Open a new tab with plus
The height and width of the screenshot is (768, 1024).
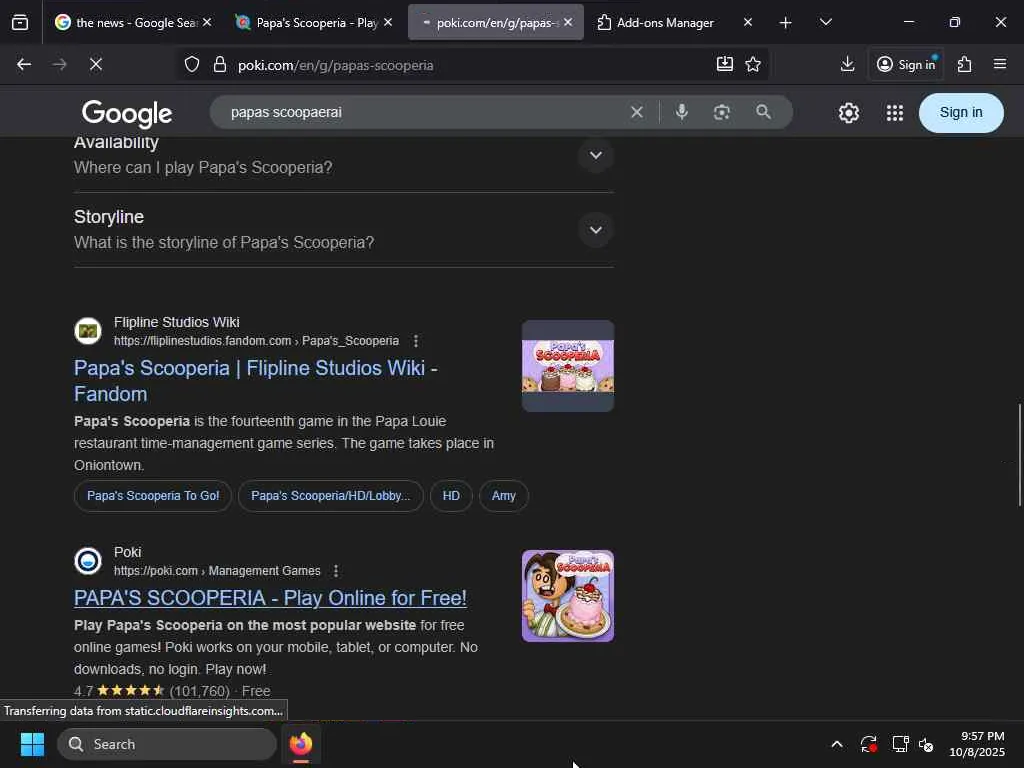click(786, 23)
